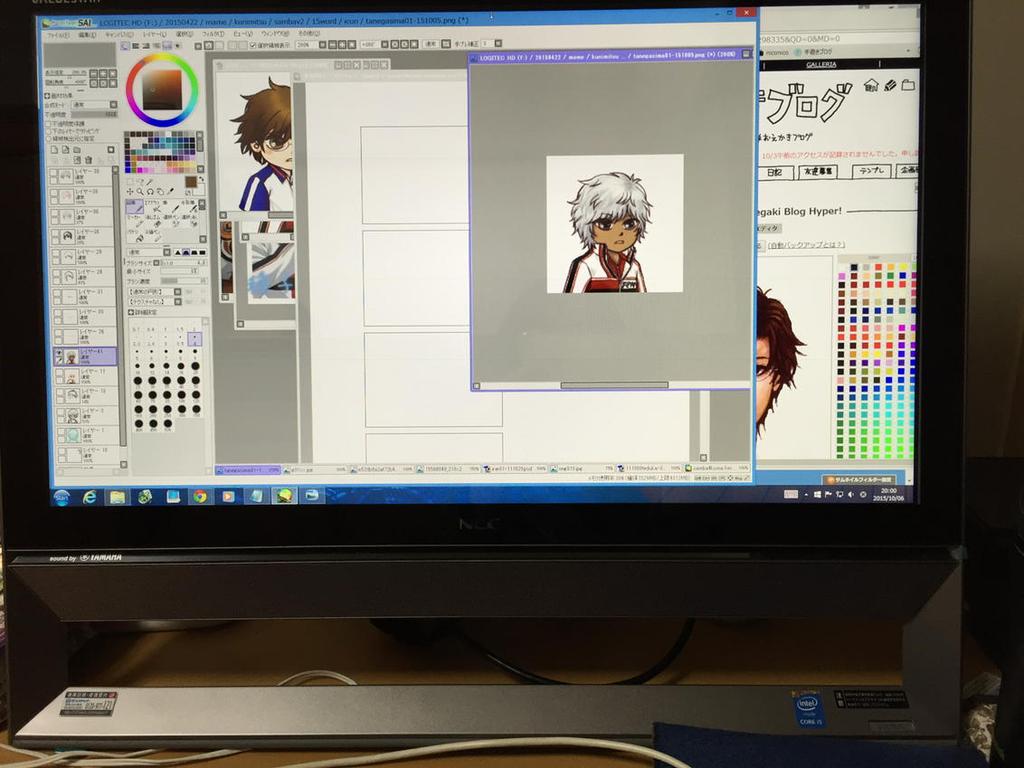
Task: Open the 自動バックアップとは？ link
Action: point(806,245)
